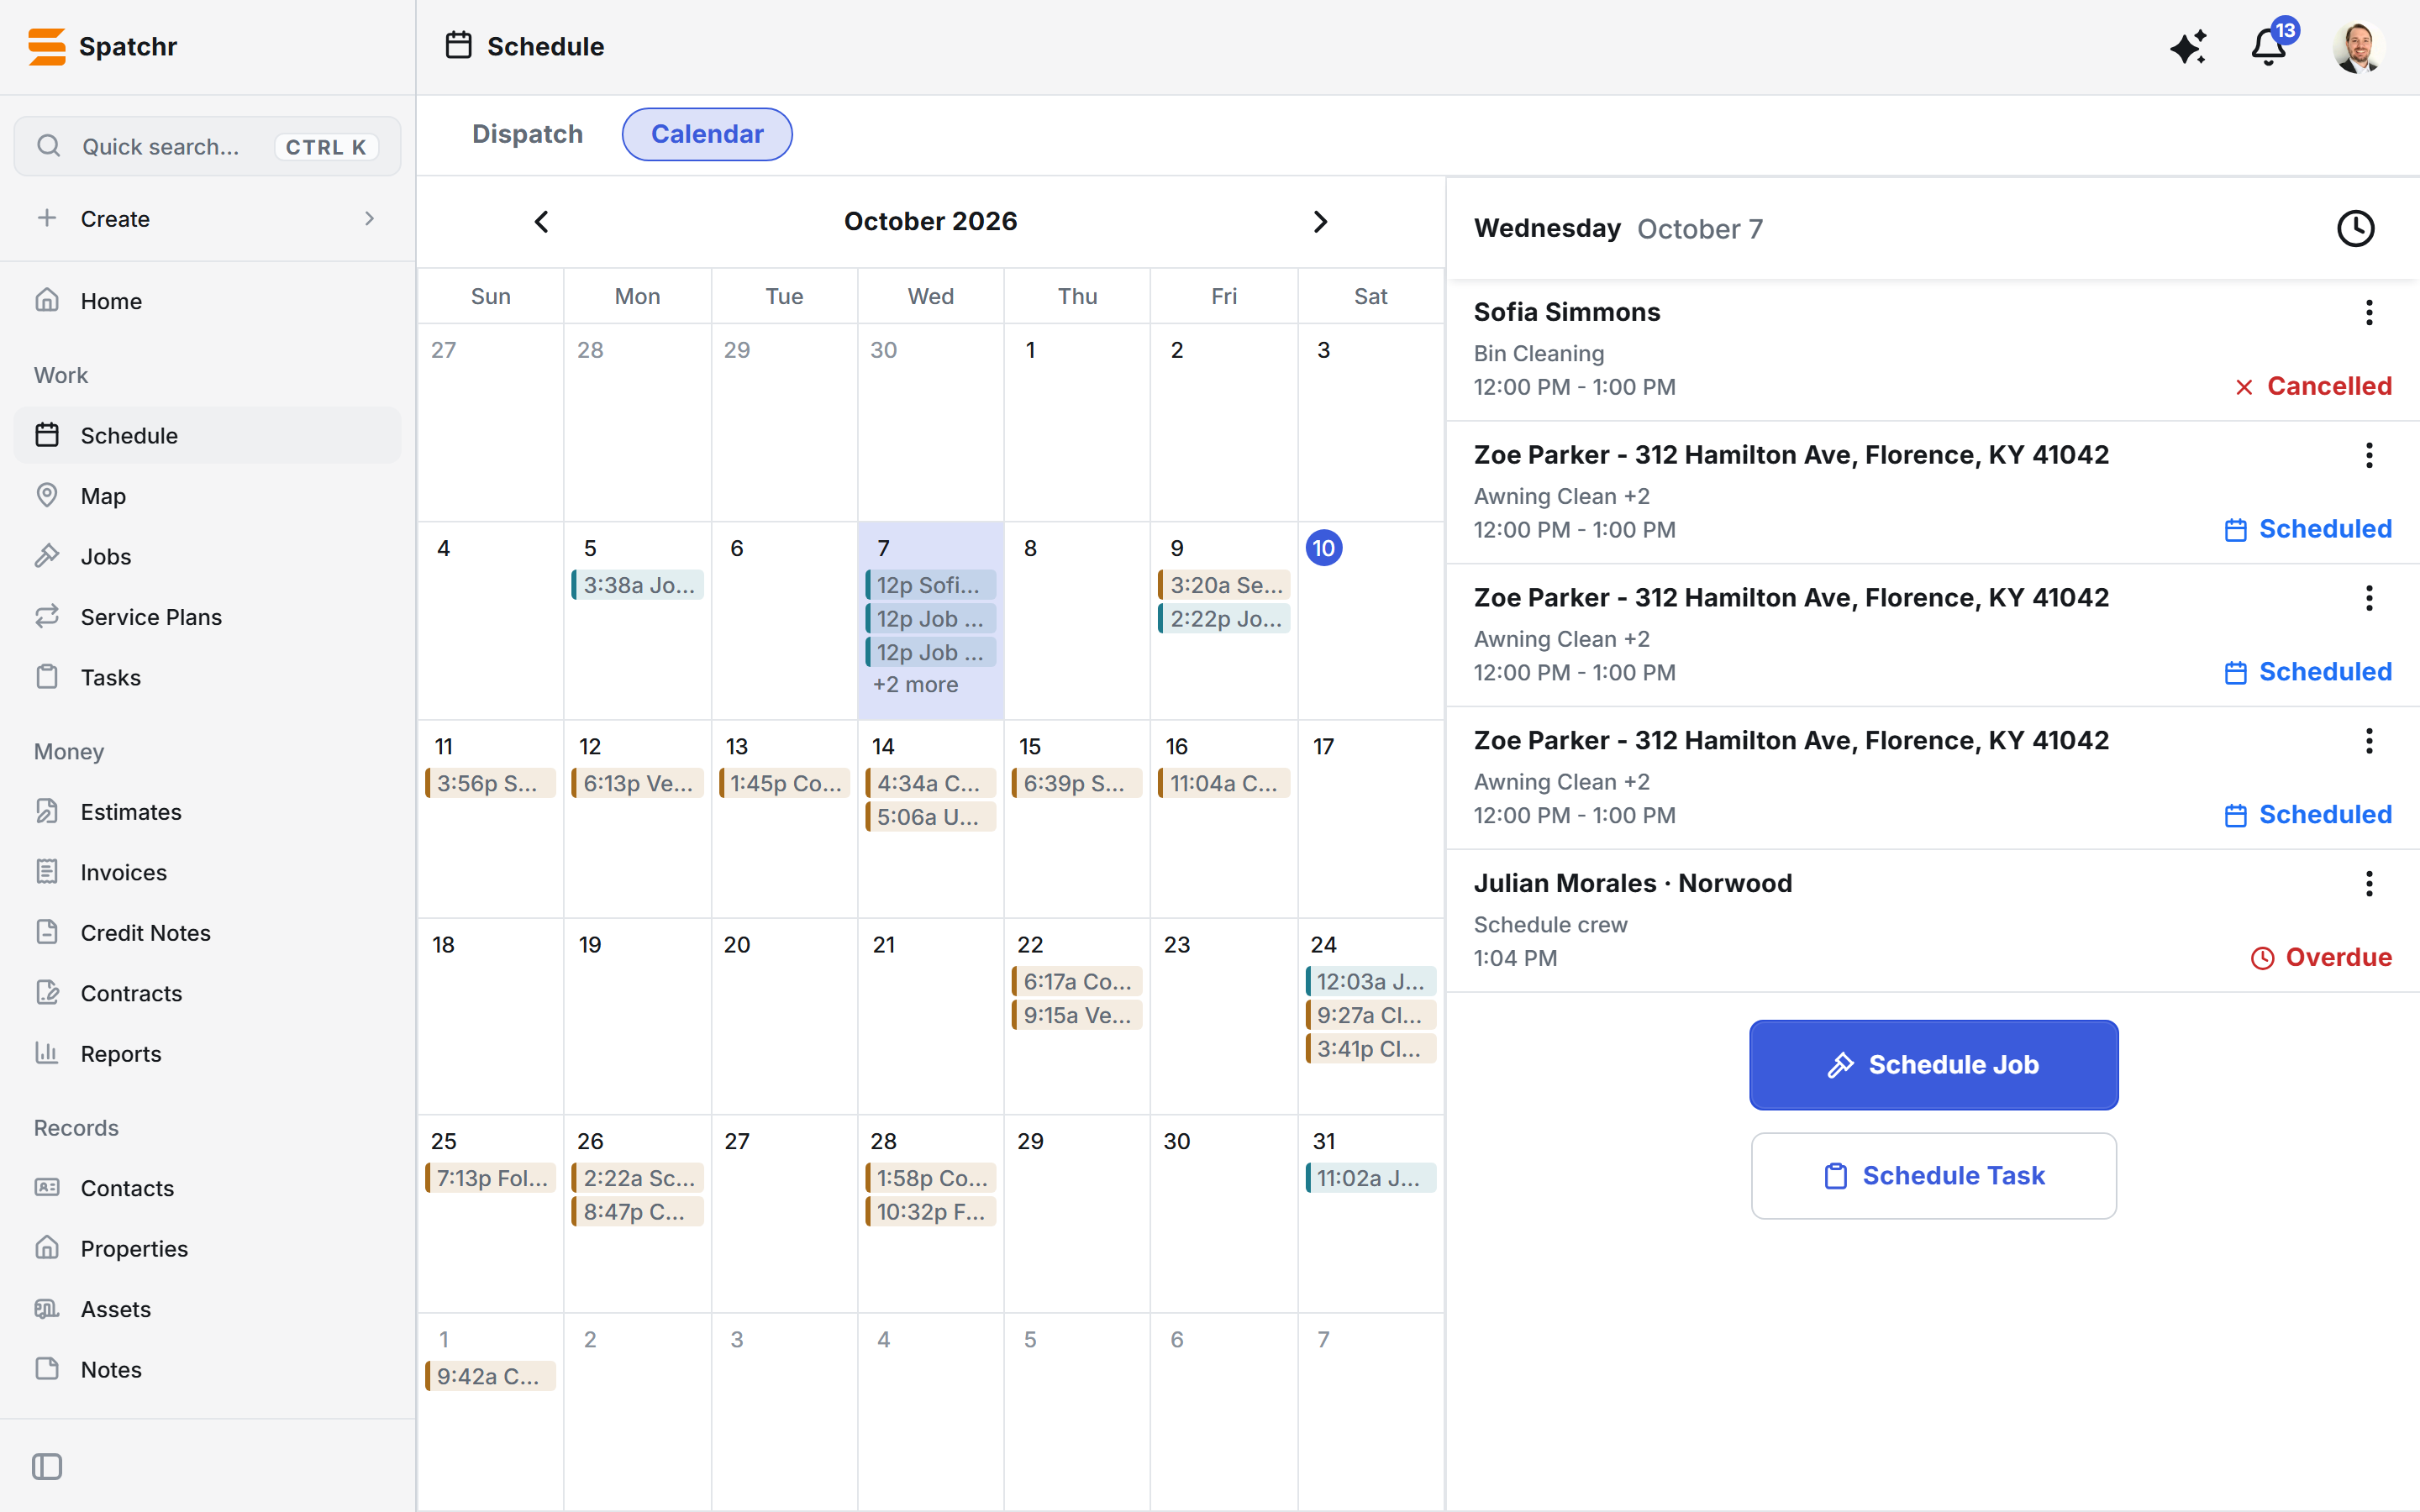Click the Schedule Job button
This screenshot has width=2420, height=1512.
[x=1933, y=1065]
